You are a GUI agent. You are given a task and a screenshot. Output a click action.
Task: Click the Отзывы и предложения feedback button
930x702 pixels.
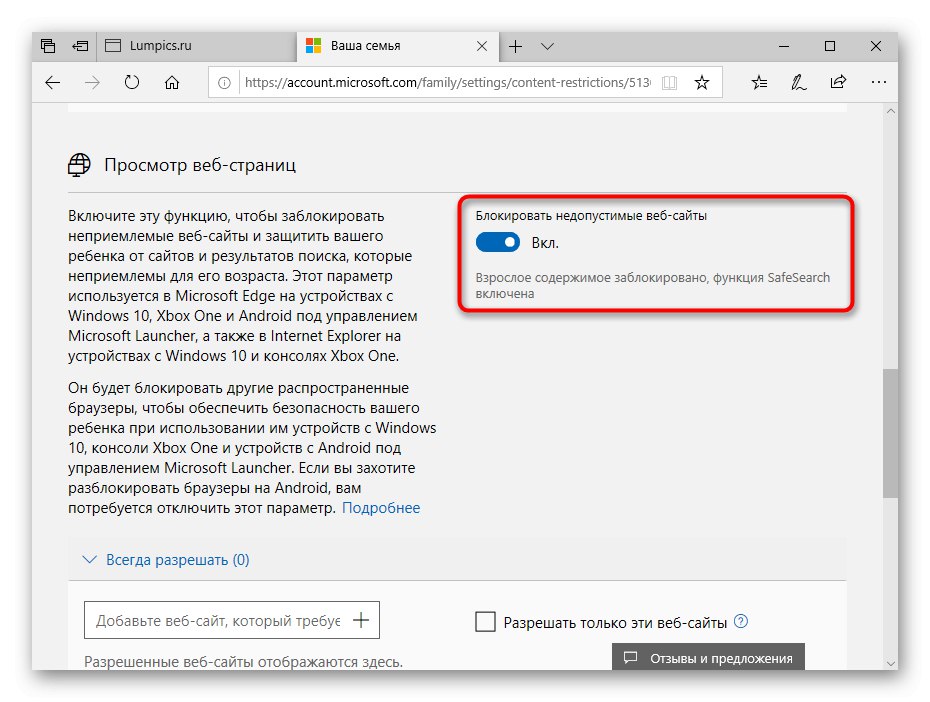(708, 658)
